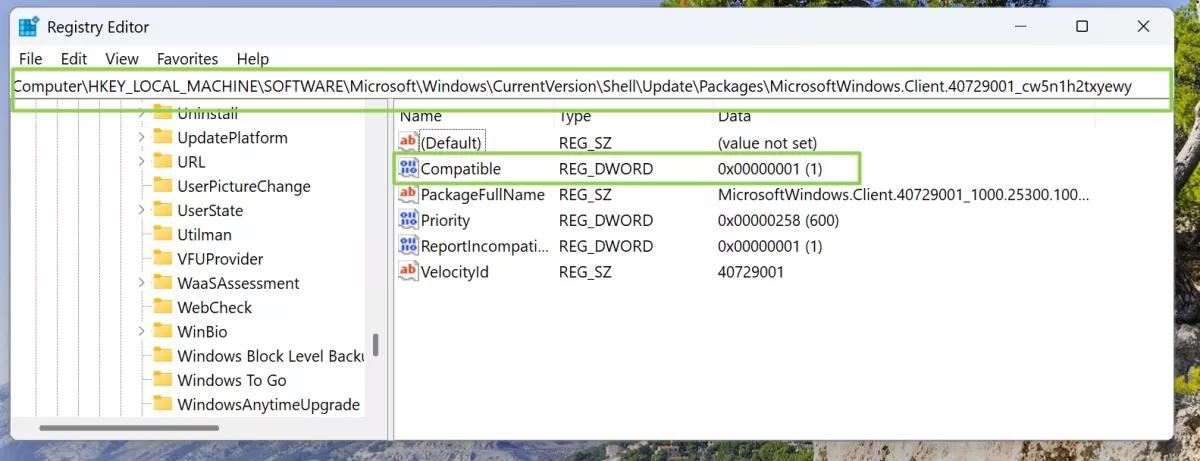Click the ReportIncompatibility DWORD value icon
The width and height of the screenshot is (1200, 461).
pyautogui.click(x=408, y=246)
